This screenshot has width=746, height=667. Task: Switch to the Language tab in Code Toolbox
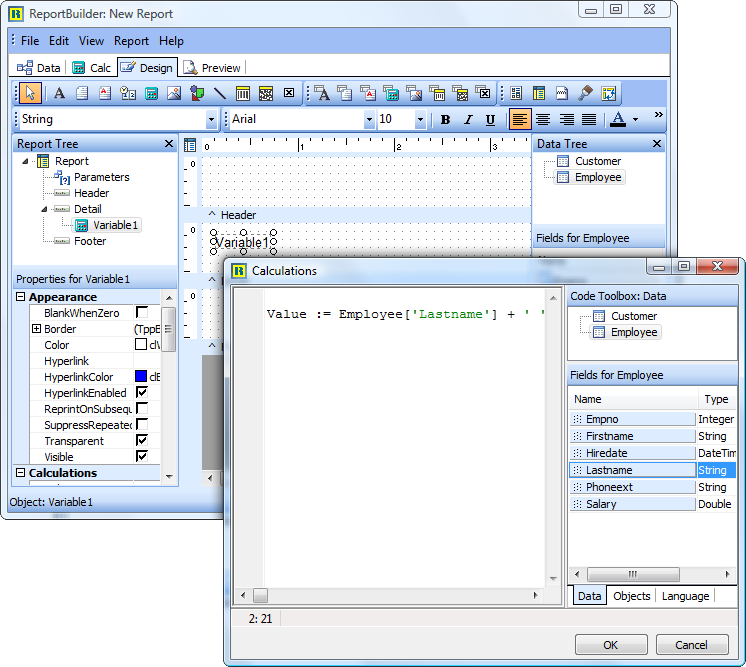pos(685,596)
